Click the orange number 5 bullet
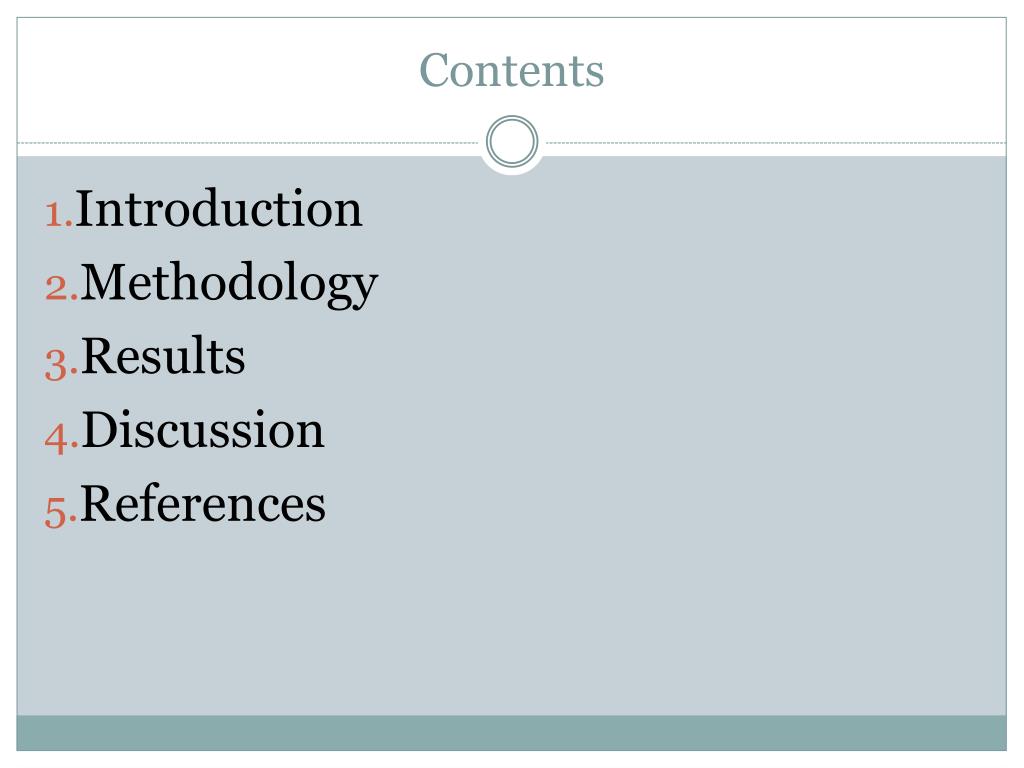This screenshot has width=1024, height=768. (x=61, y=511)
